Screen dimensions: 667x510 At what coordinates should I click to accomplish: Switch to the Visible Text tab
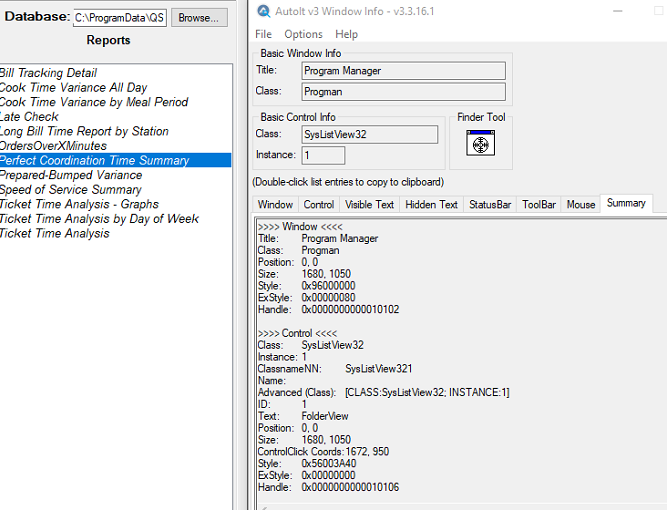(369, 205)
